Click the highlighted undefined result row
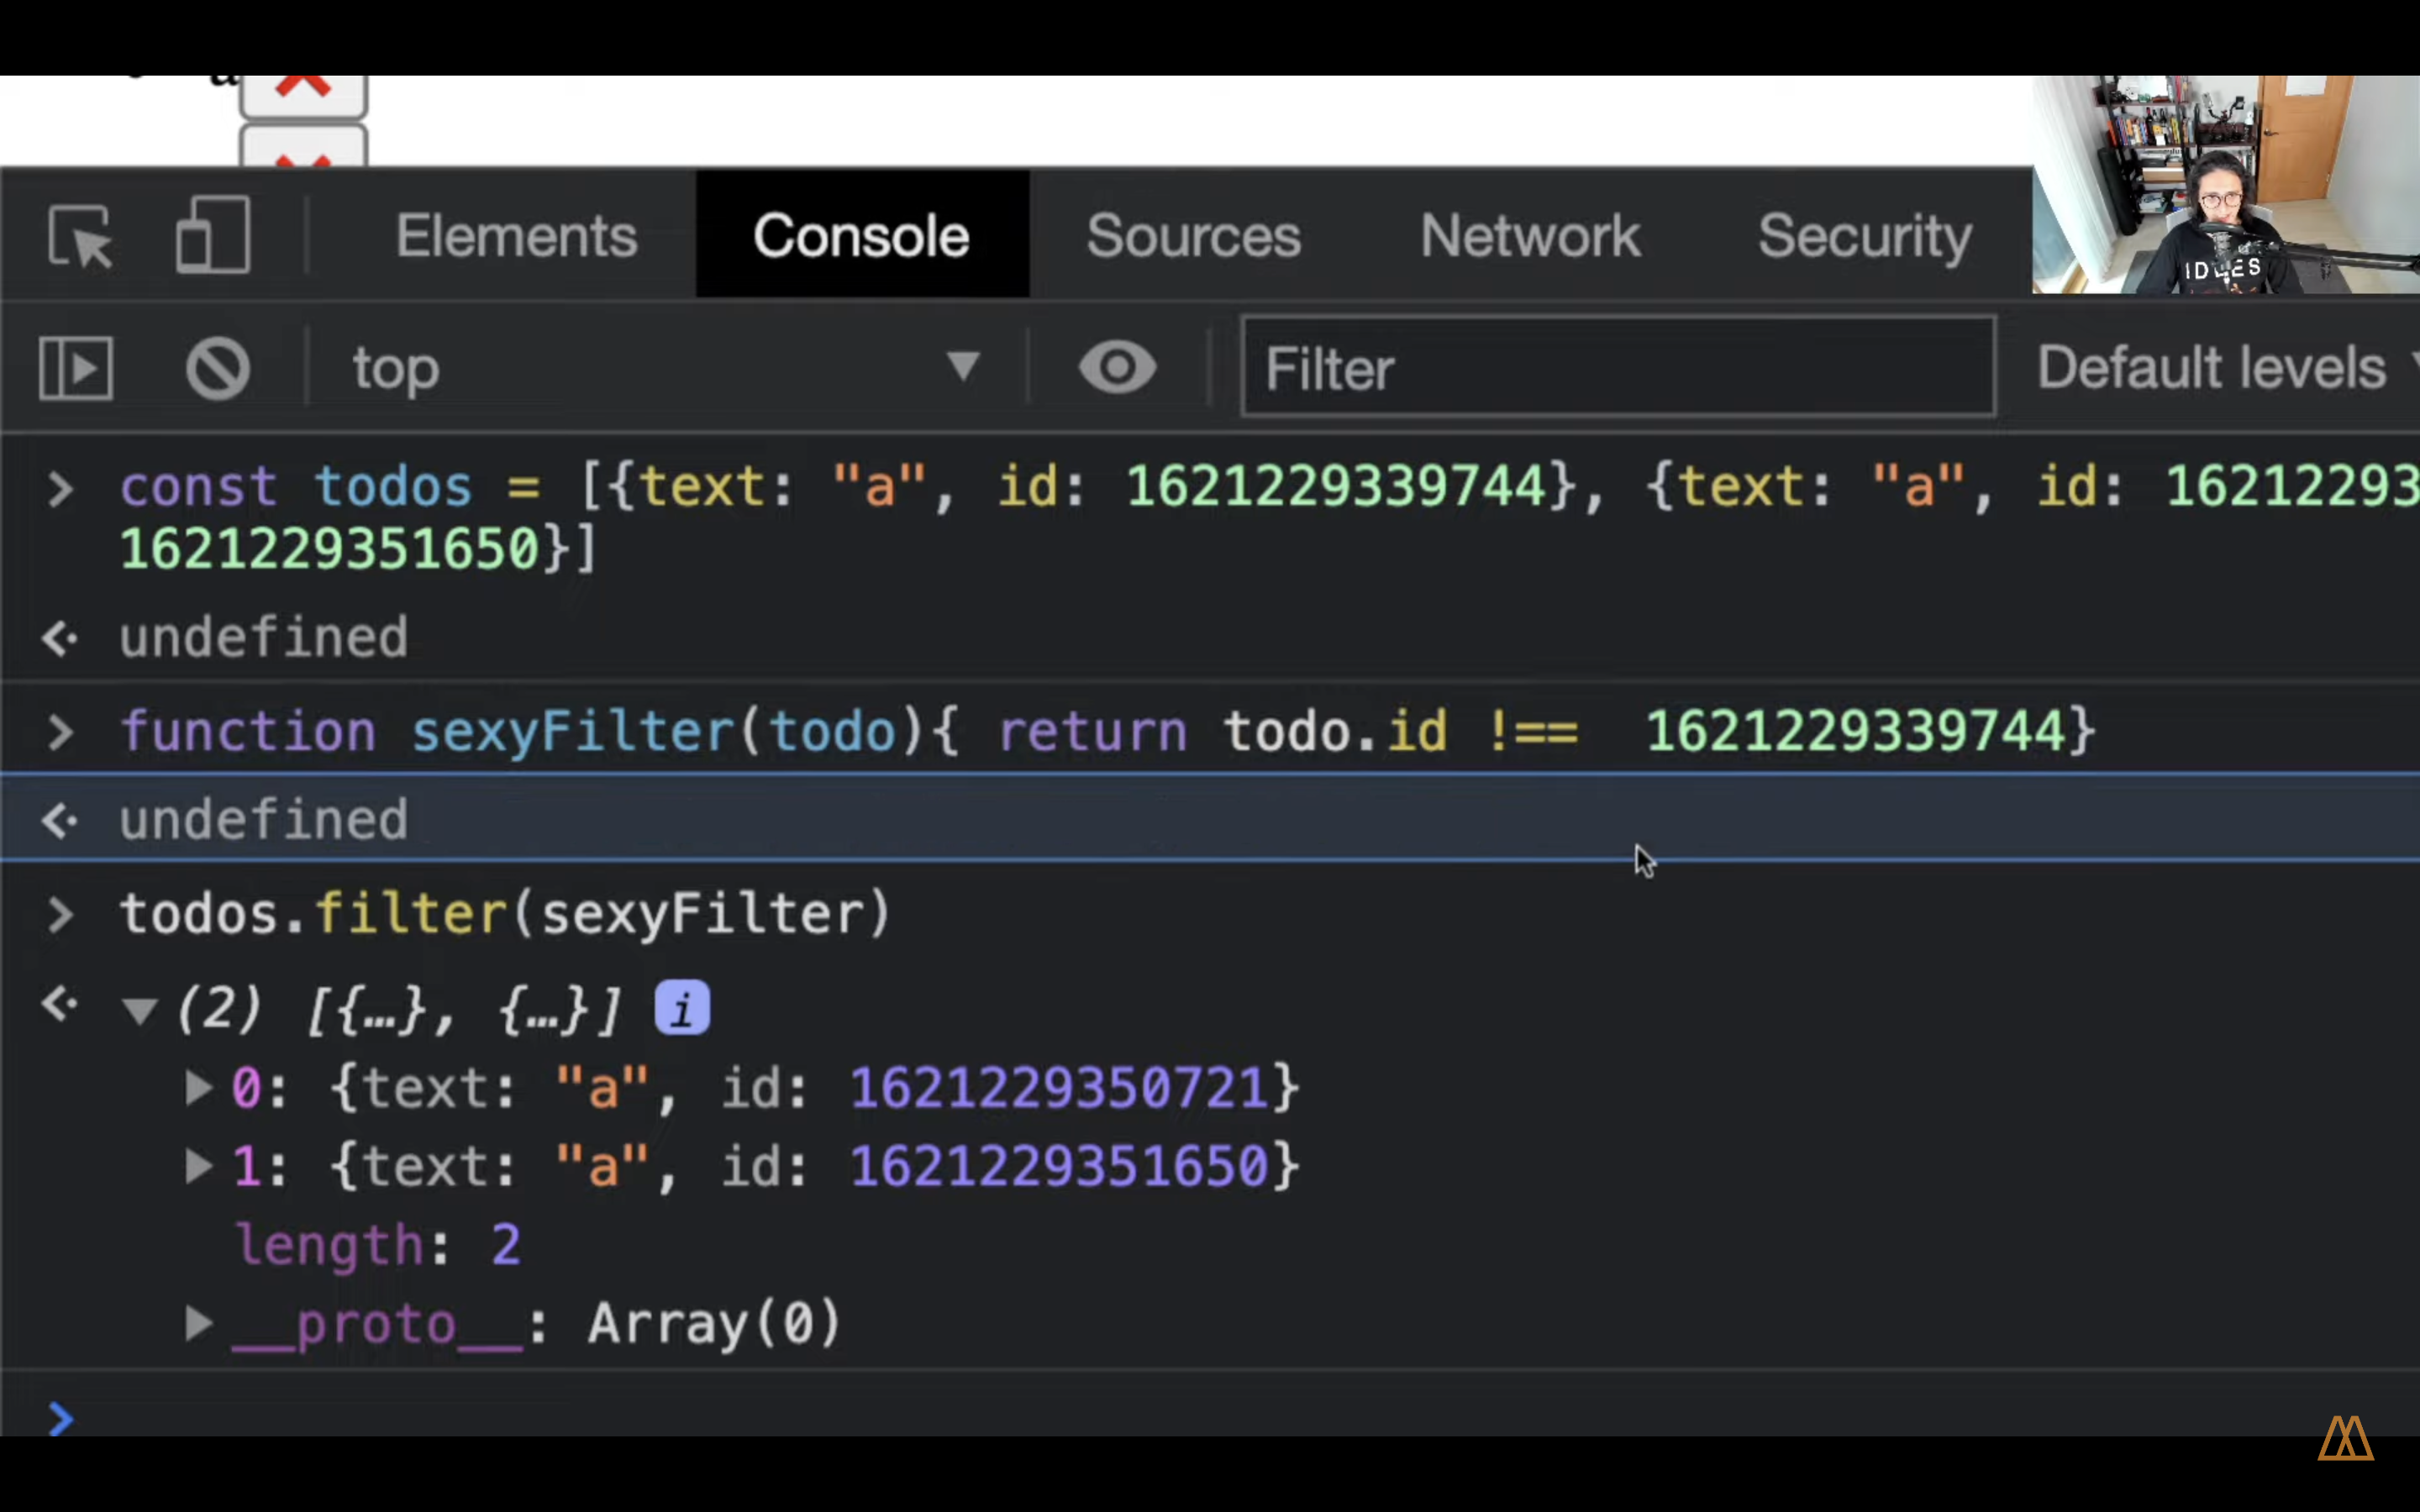 coord(1210,819)
